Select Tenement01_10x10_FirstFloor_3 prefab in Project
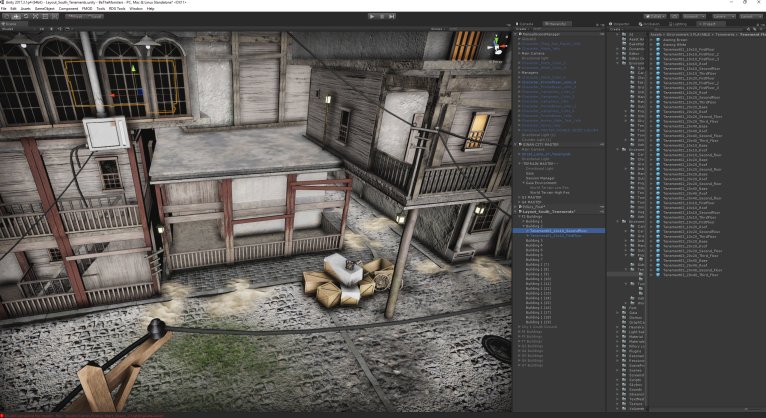The width and height of the screenshot is (766, 418). [x=691, y=59]
